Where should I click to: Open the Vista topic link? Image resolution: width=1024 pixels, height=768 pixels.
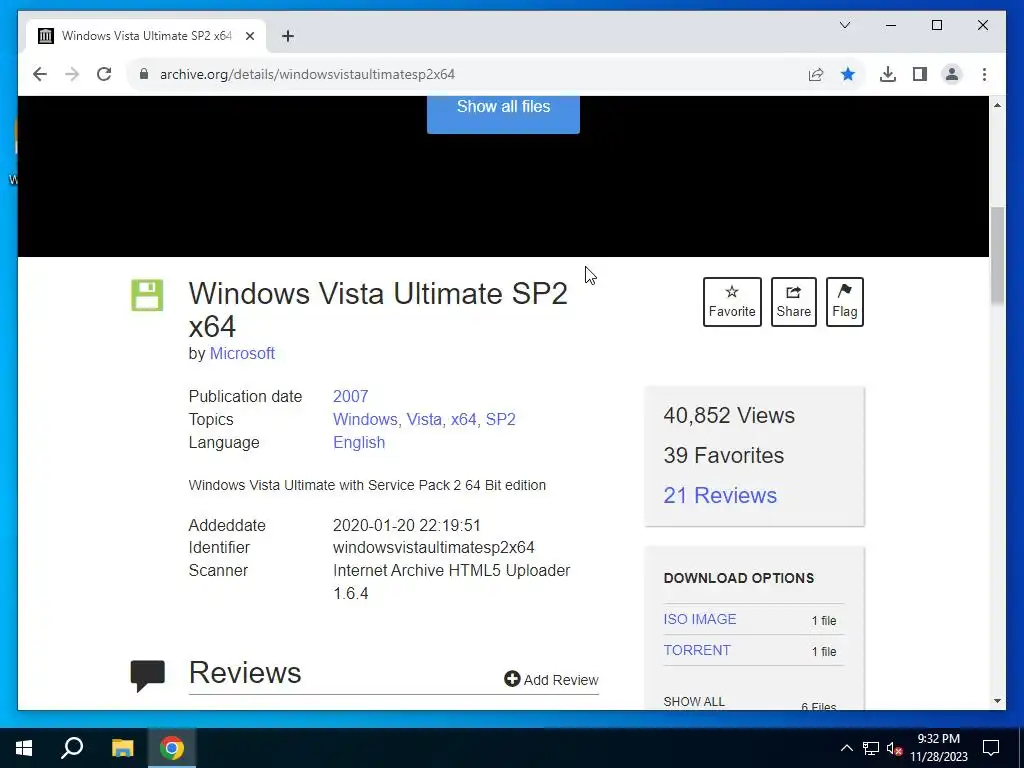point(424,419)
